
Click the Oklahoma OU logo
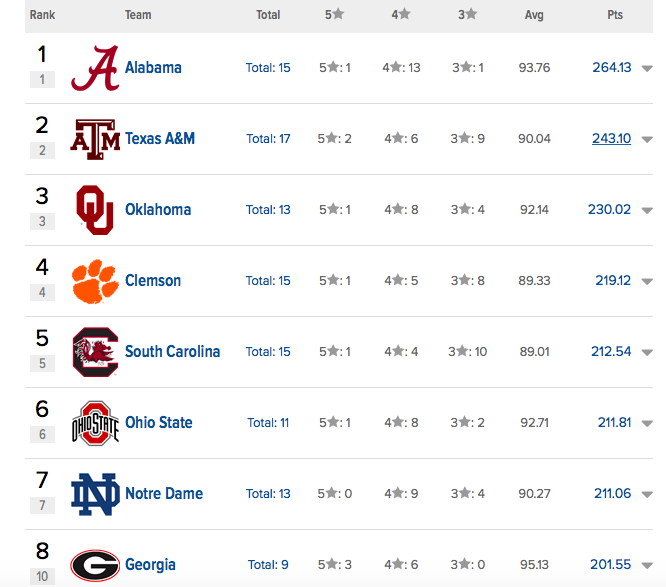point(95,210)
